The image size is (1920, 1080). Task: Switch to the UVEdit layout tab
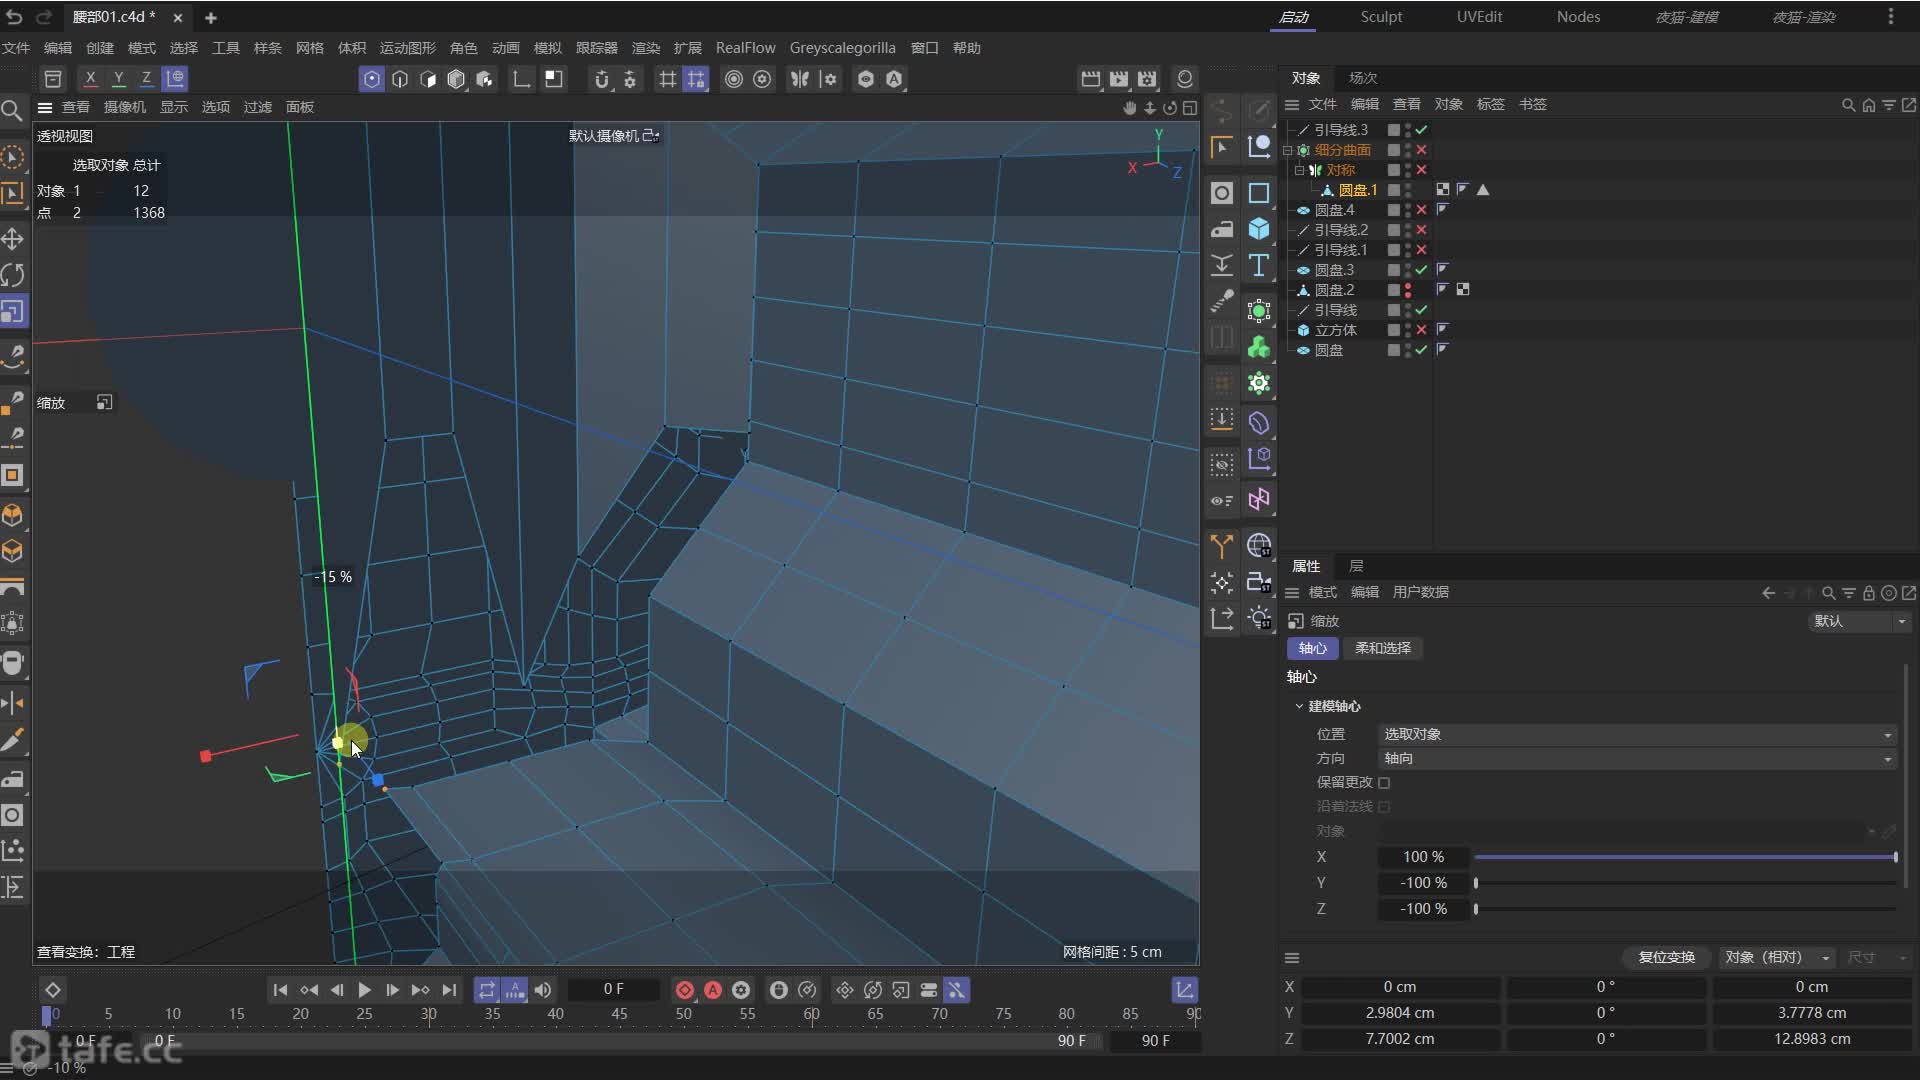(1479, 17)
